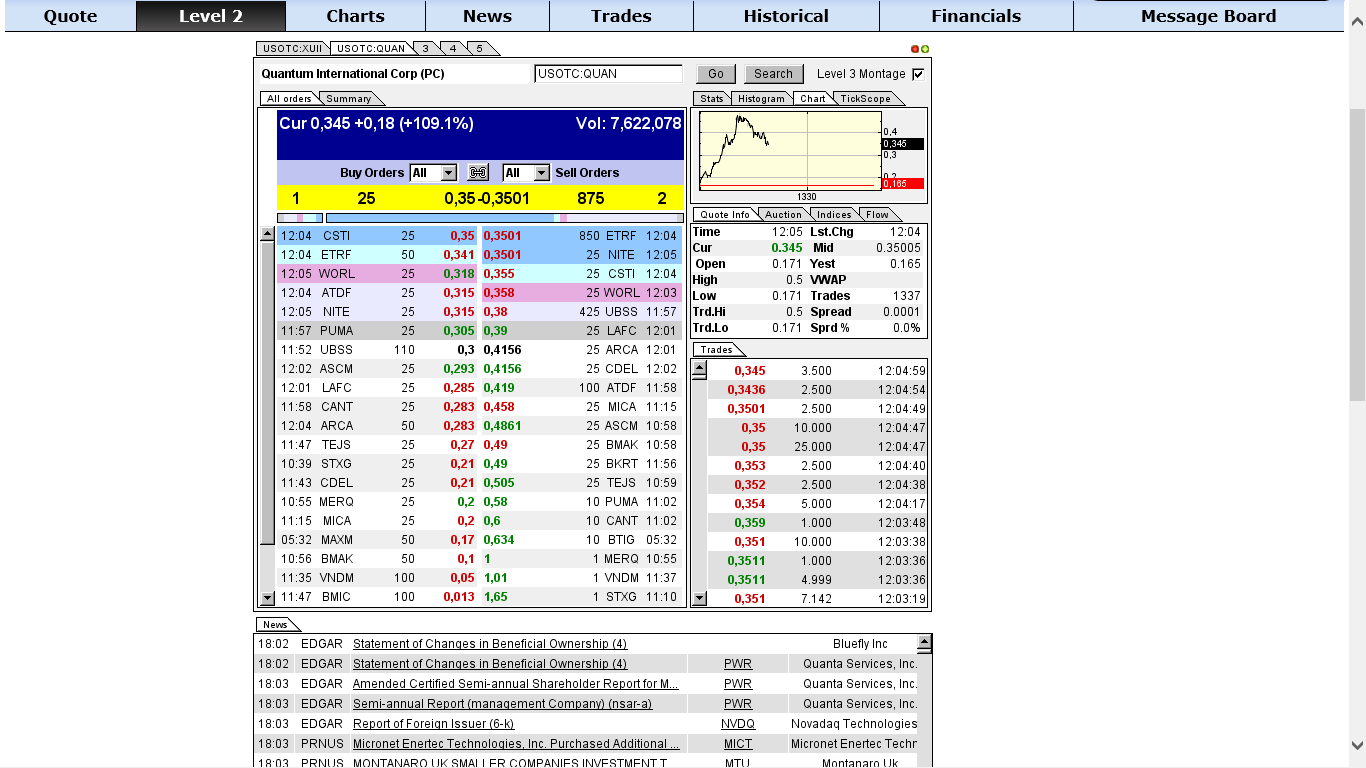Switch to the Summary tab
Viewport: 1366px width, 768px height.
tap(348, 98)
